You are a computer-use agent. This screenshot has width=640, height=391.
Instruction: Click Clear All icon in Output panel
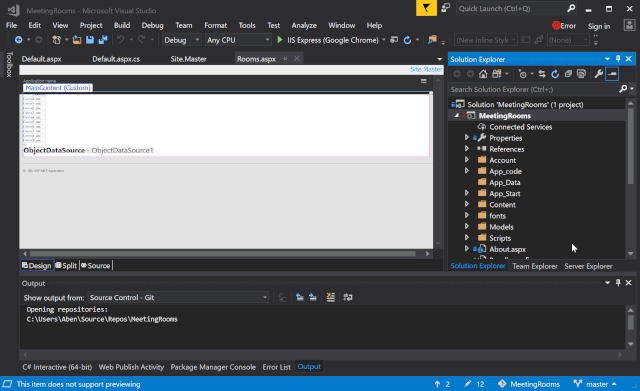tap(331, 298)
